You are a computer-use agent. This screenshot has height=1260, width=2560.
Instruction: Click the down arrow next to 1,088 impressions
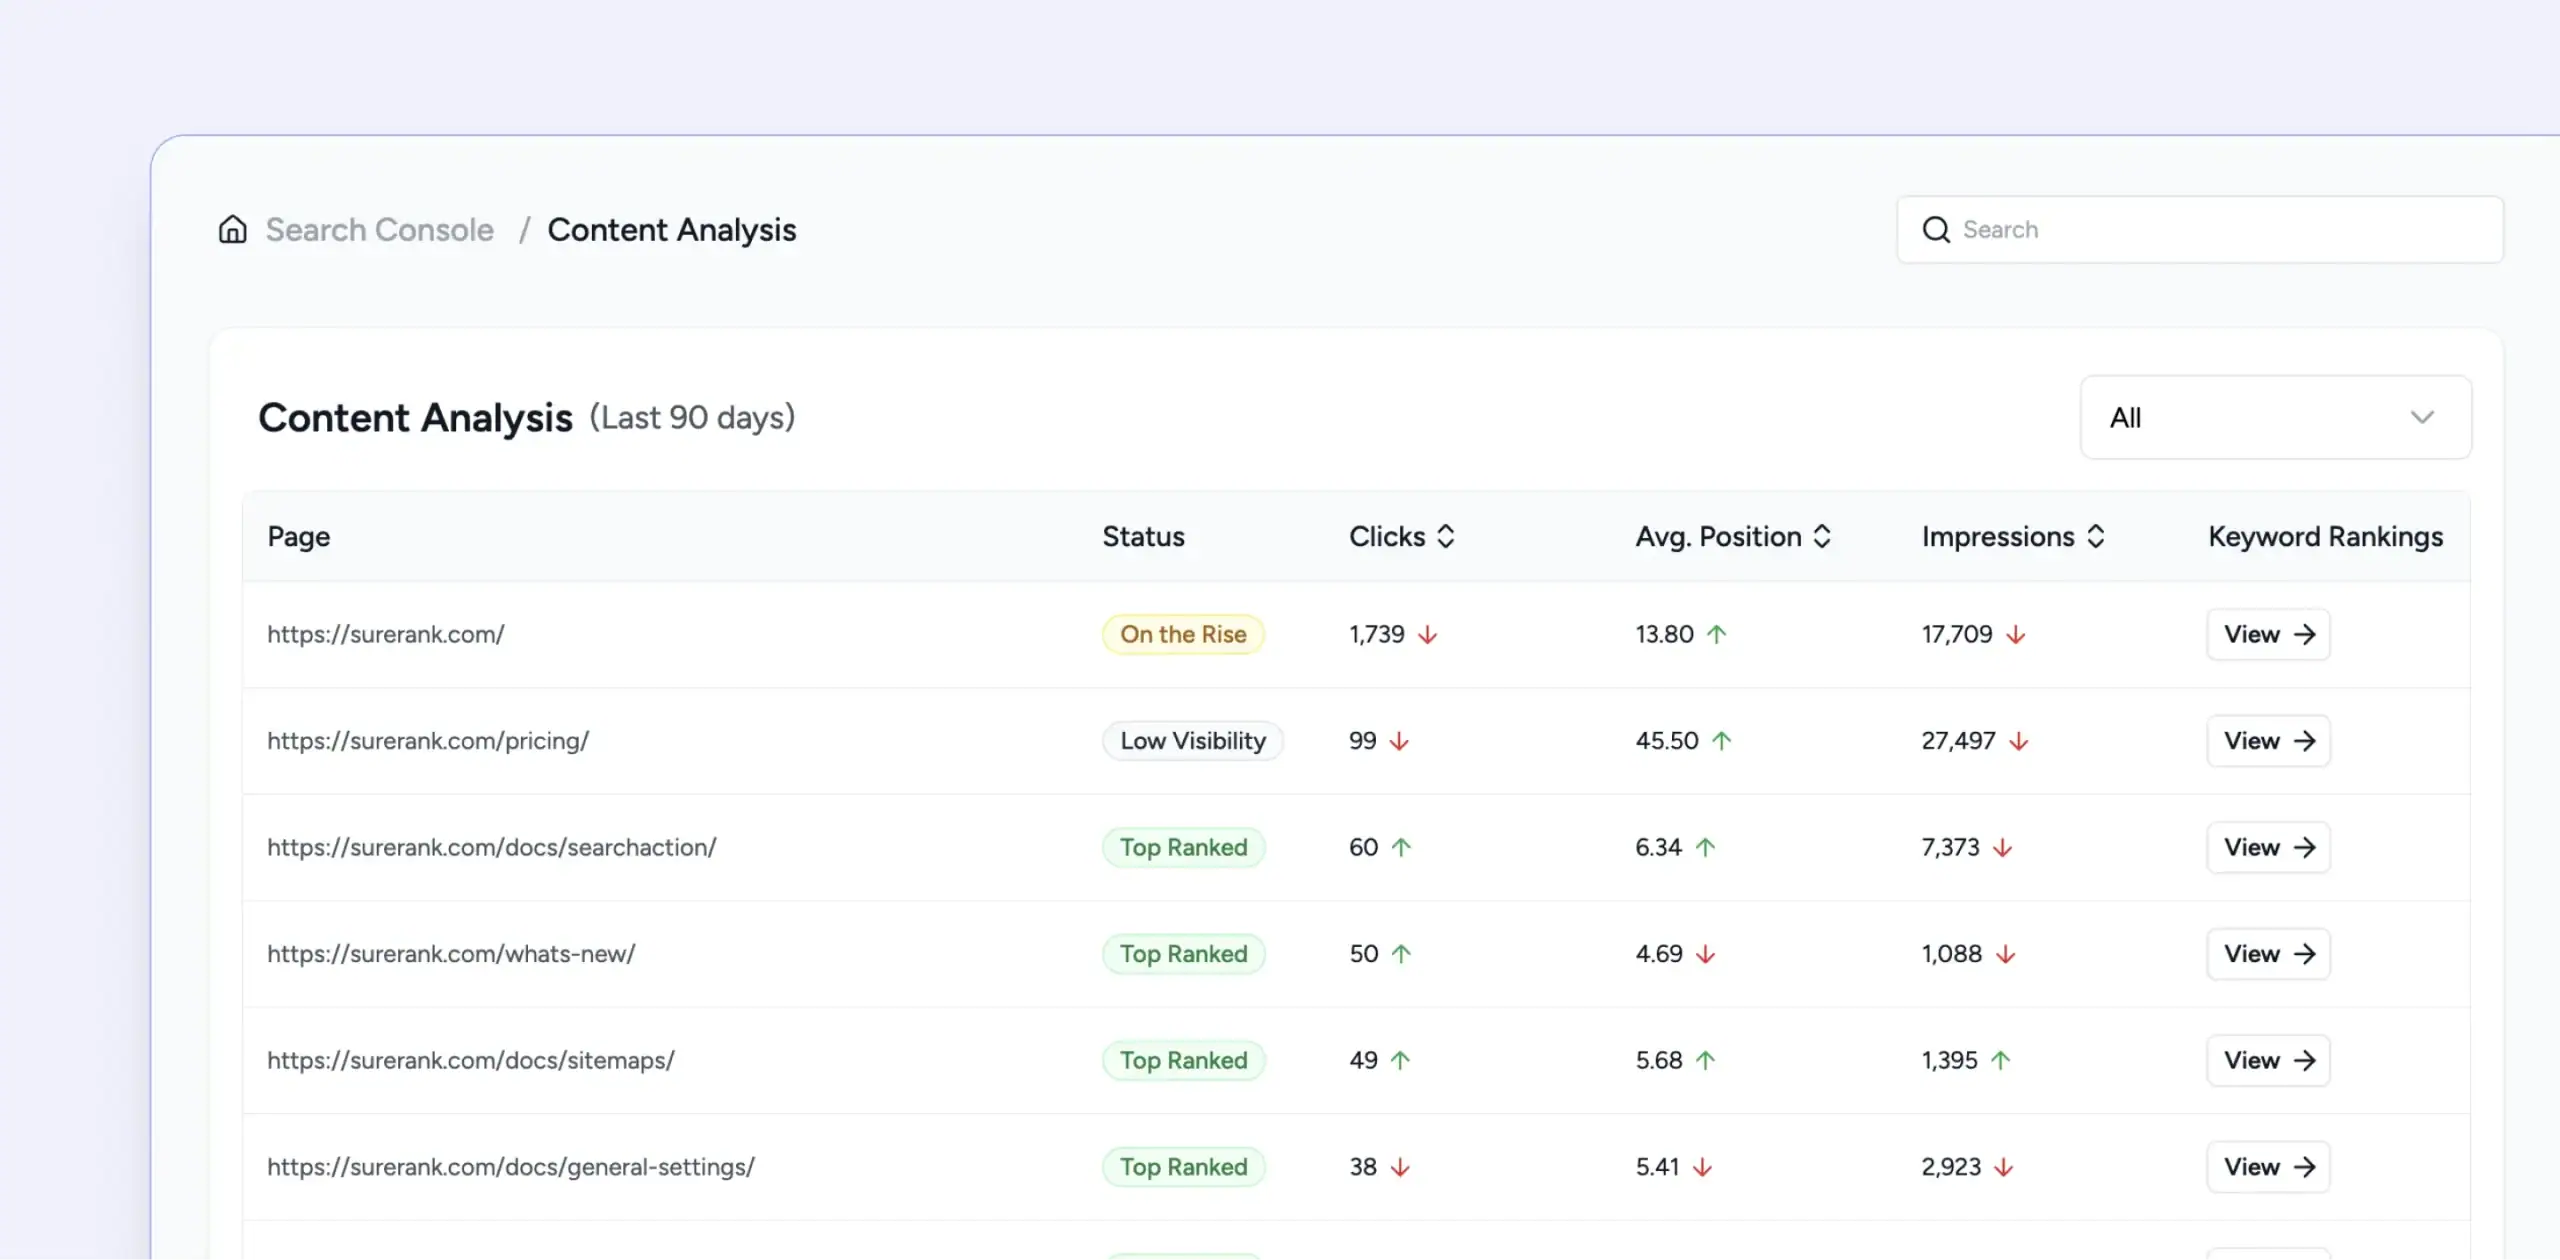[2006, 955]
